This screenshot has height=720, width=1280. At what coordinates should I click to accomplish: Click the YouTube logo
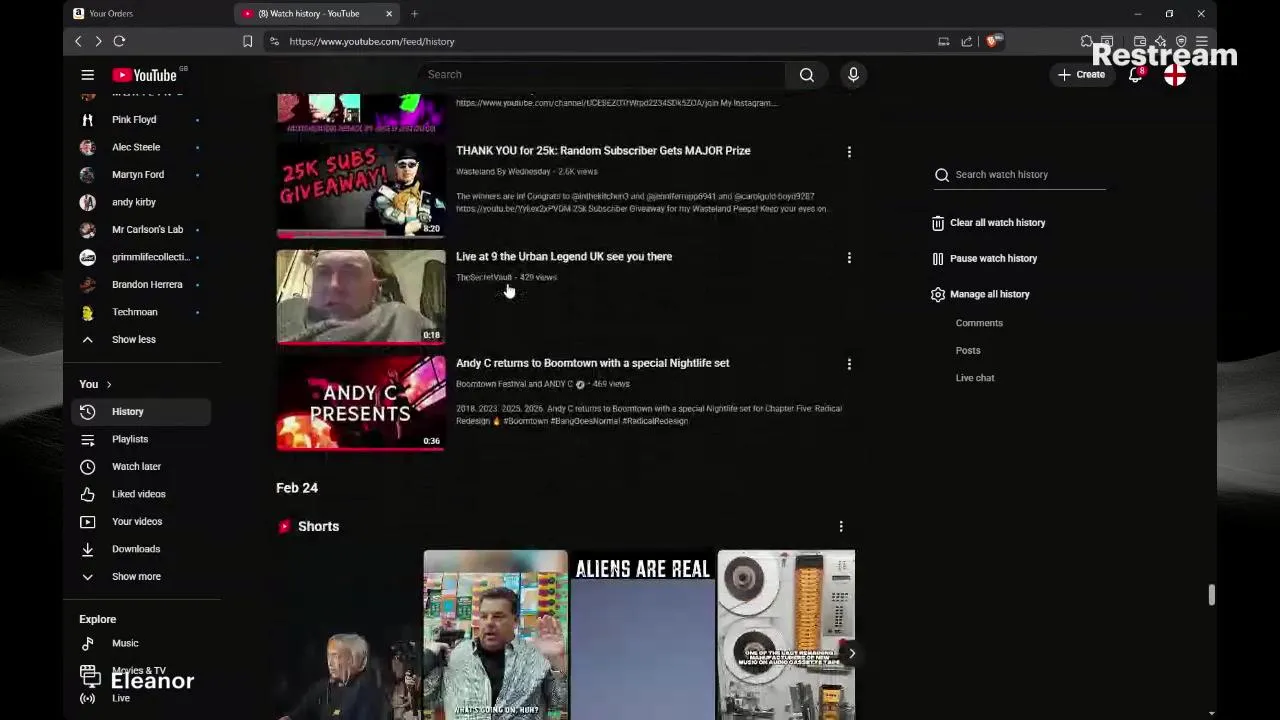[144, 75]
